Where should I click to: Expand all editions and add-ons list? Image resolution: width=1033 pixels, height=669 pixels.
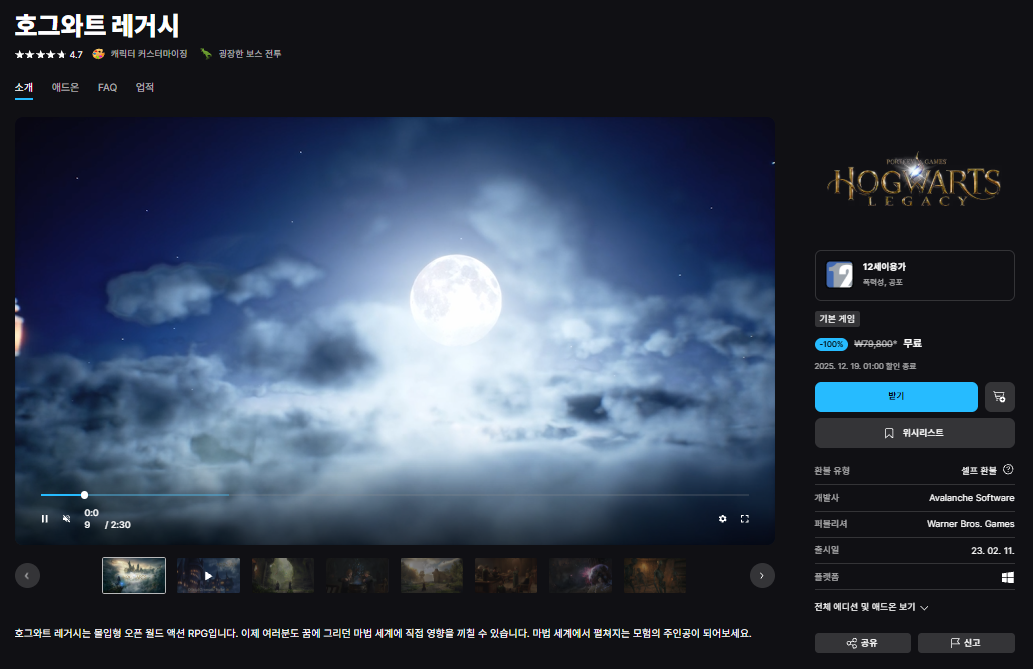click(x=872, y=607)
